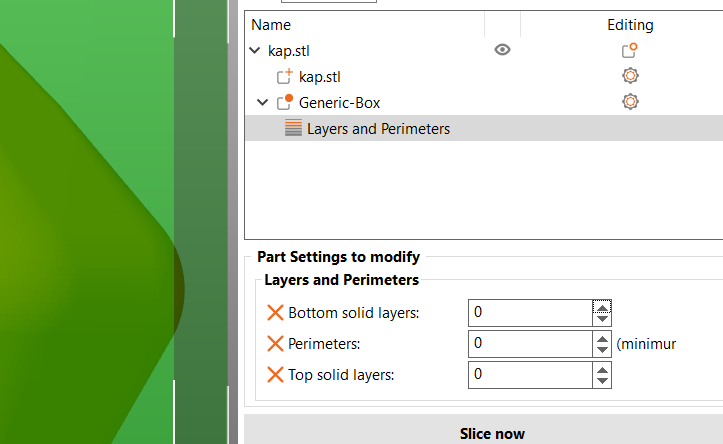Click the Top solid layers label
The image size is (723, 444).
point(341,374)
